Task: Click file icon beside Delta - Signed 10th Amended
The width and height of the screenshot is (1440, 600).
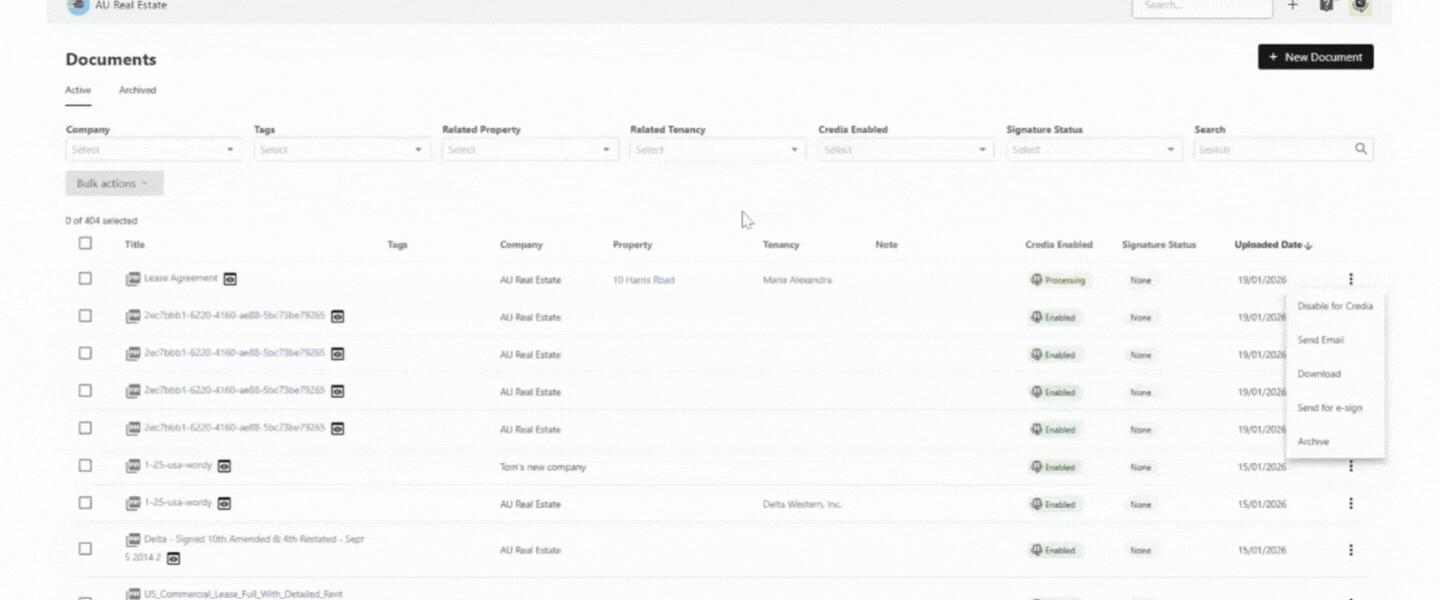Action: (x=132, y=540)
